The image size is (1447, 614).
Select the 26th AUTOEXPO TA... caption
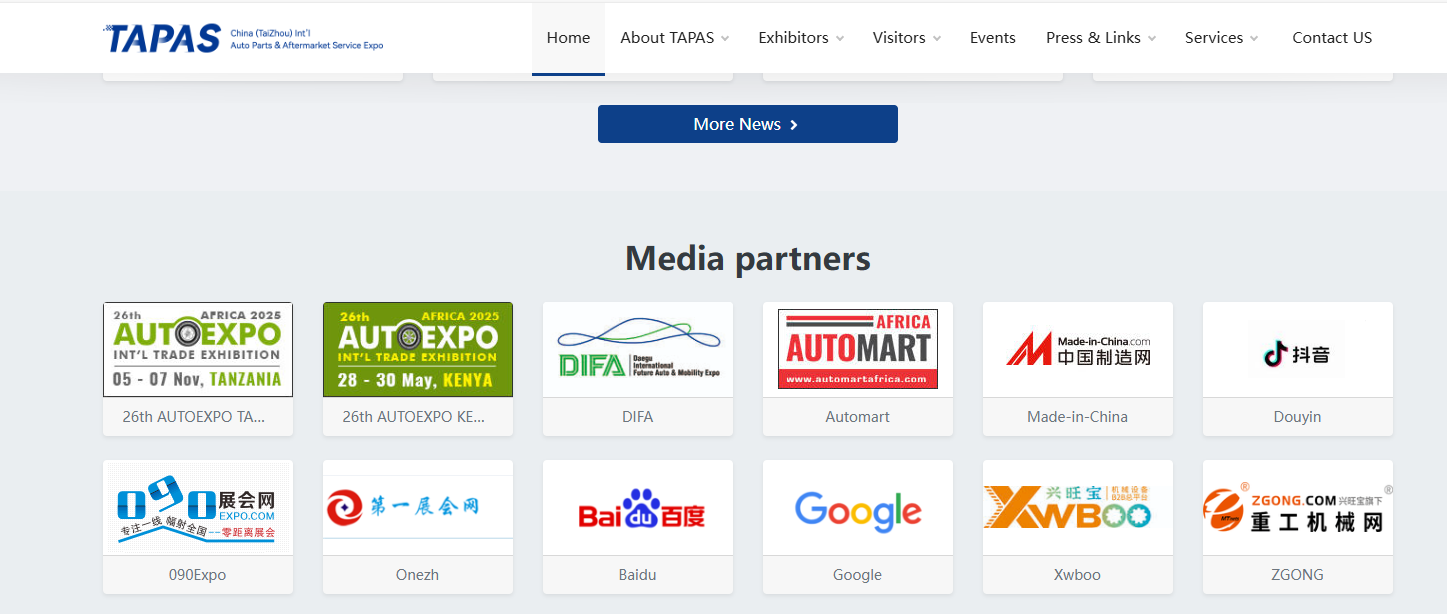[x=194, y=417]
